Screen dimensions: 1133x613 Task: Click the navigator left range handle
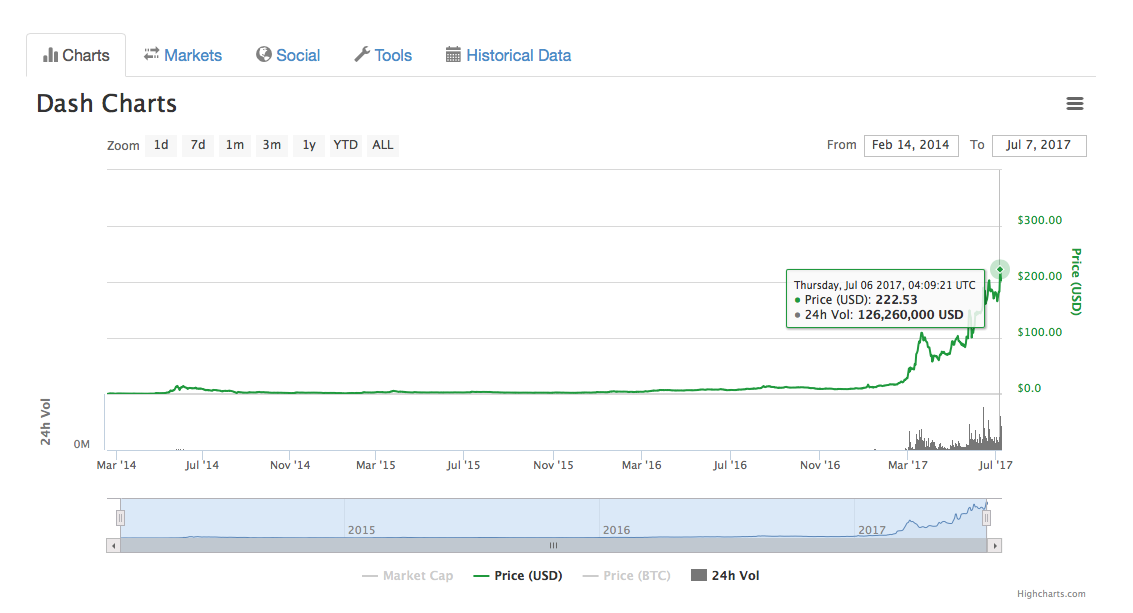[x=121, y=518]
